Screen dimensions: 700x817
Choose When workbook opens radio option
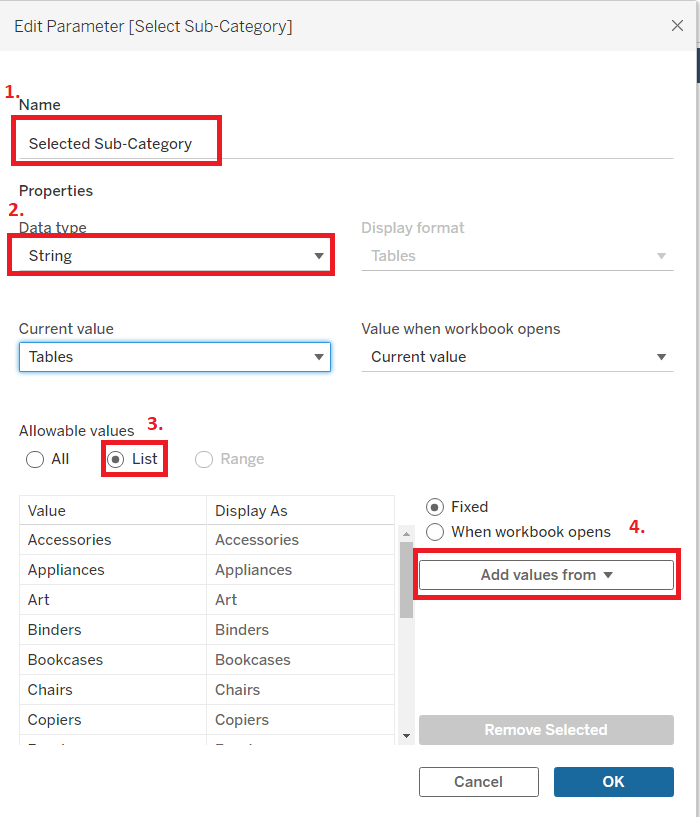point(435,532)
